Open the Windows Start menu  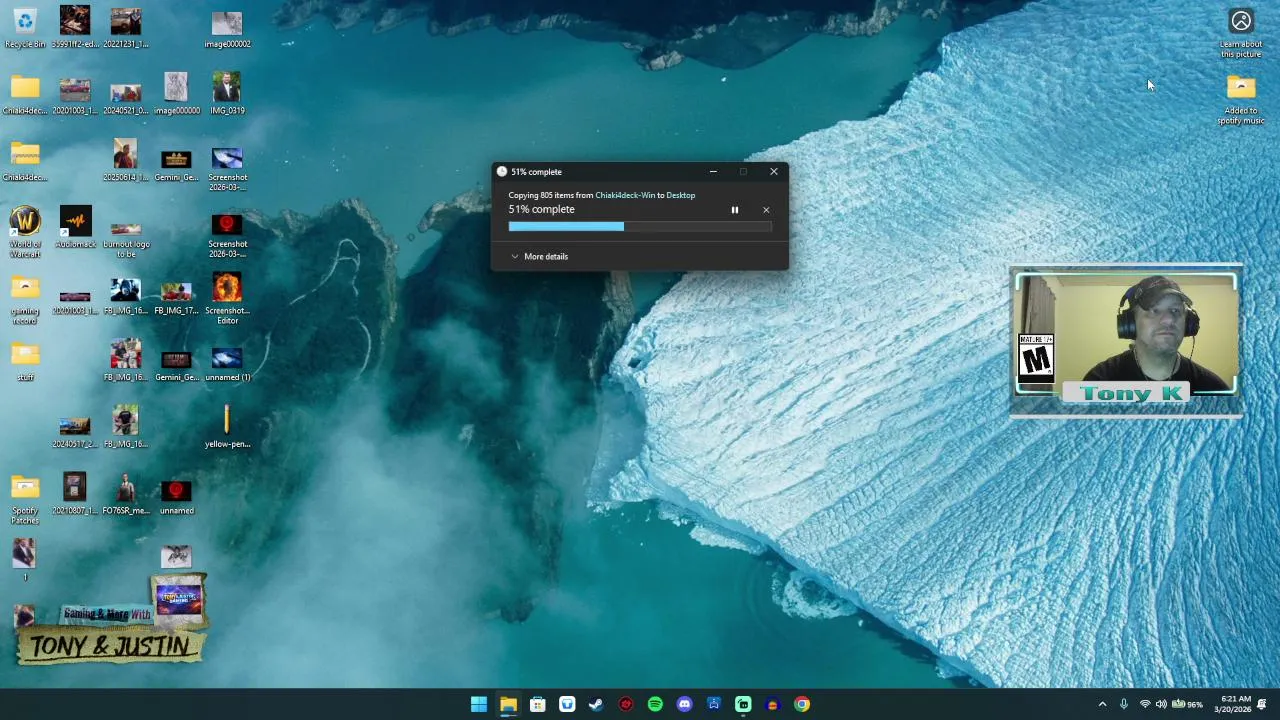point(479,704)
